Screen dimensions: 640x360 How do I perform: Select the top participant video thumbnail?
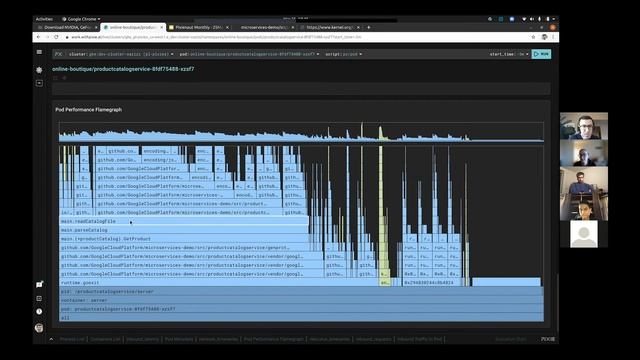(584, 126)
